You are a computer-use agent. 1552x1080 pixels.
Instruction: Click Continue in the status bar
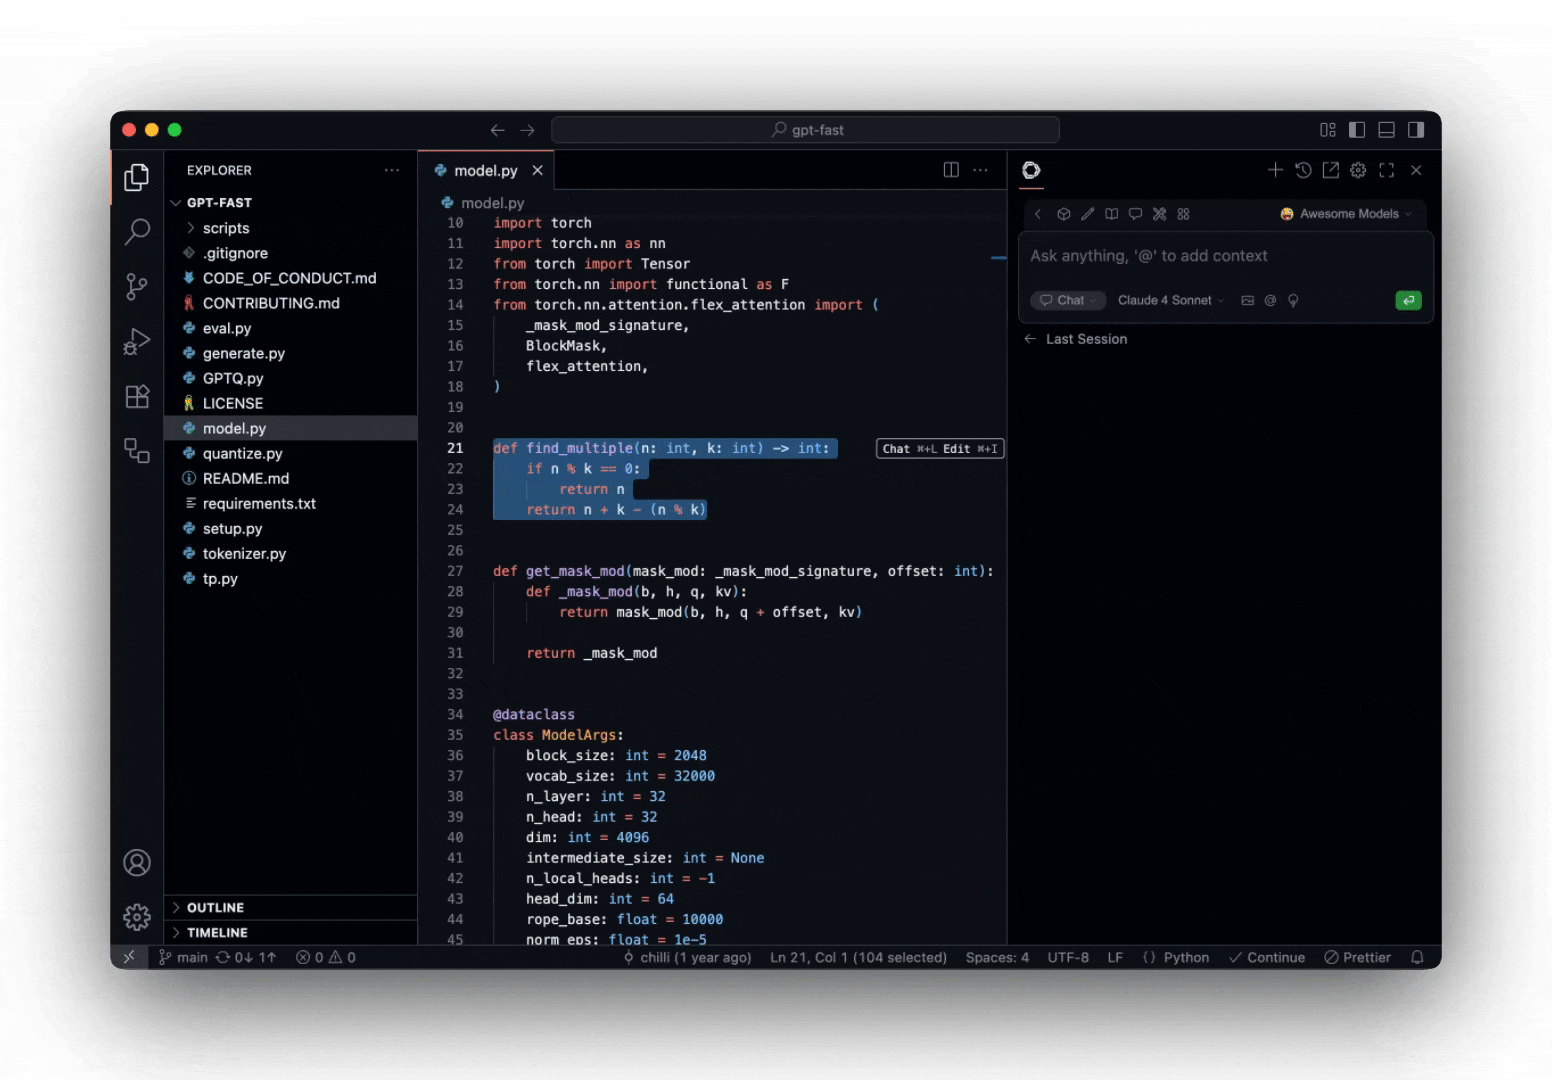pos(1267,957)
